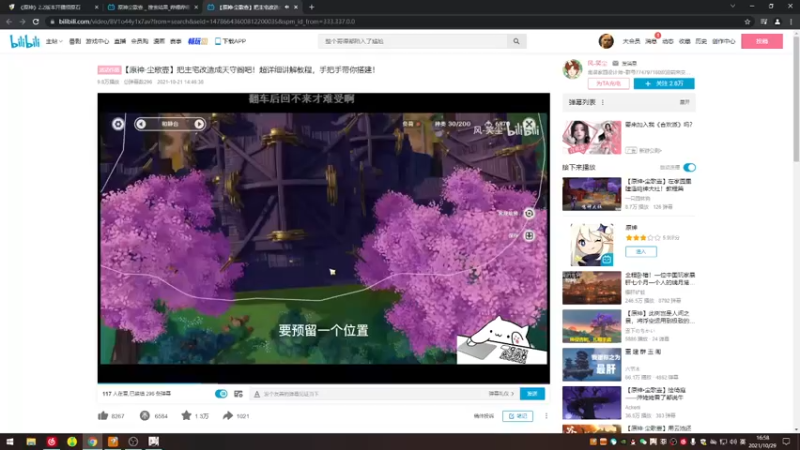Screen dimensions: 800x450
Task: Toggle the 自动连播 autoplay switch
Action: 689,167
